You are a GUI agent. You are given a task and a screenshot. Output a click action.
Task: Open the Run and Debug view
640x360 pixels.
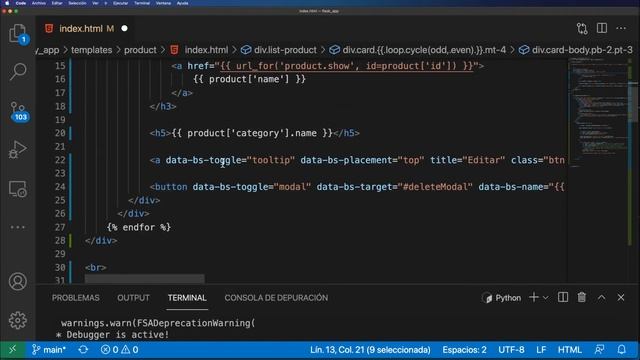click(x=18, y=149)
